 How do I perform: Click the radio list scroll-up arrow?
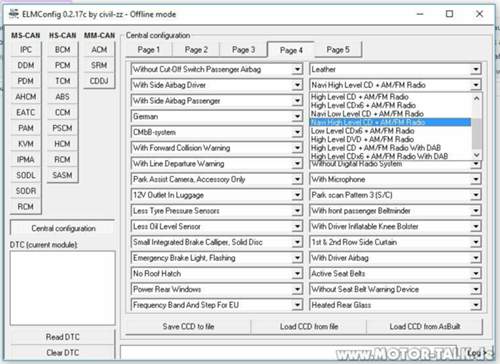pyautogui.click(x=477, y=98)
